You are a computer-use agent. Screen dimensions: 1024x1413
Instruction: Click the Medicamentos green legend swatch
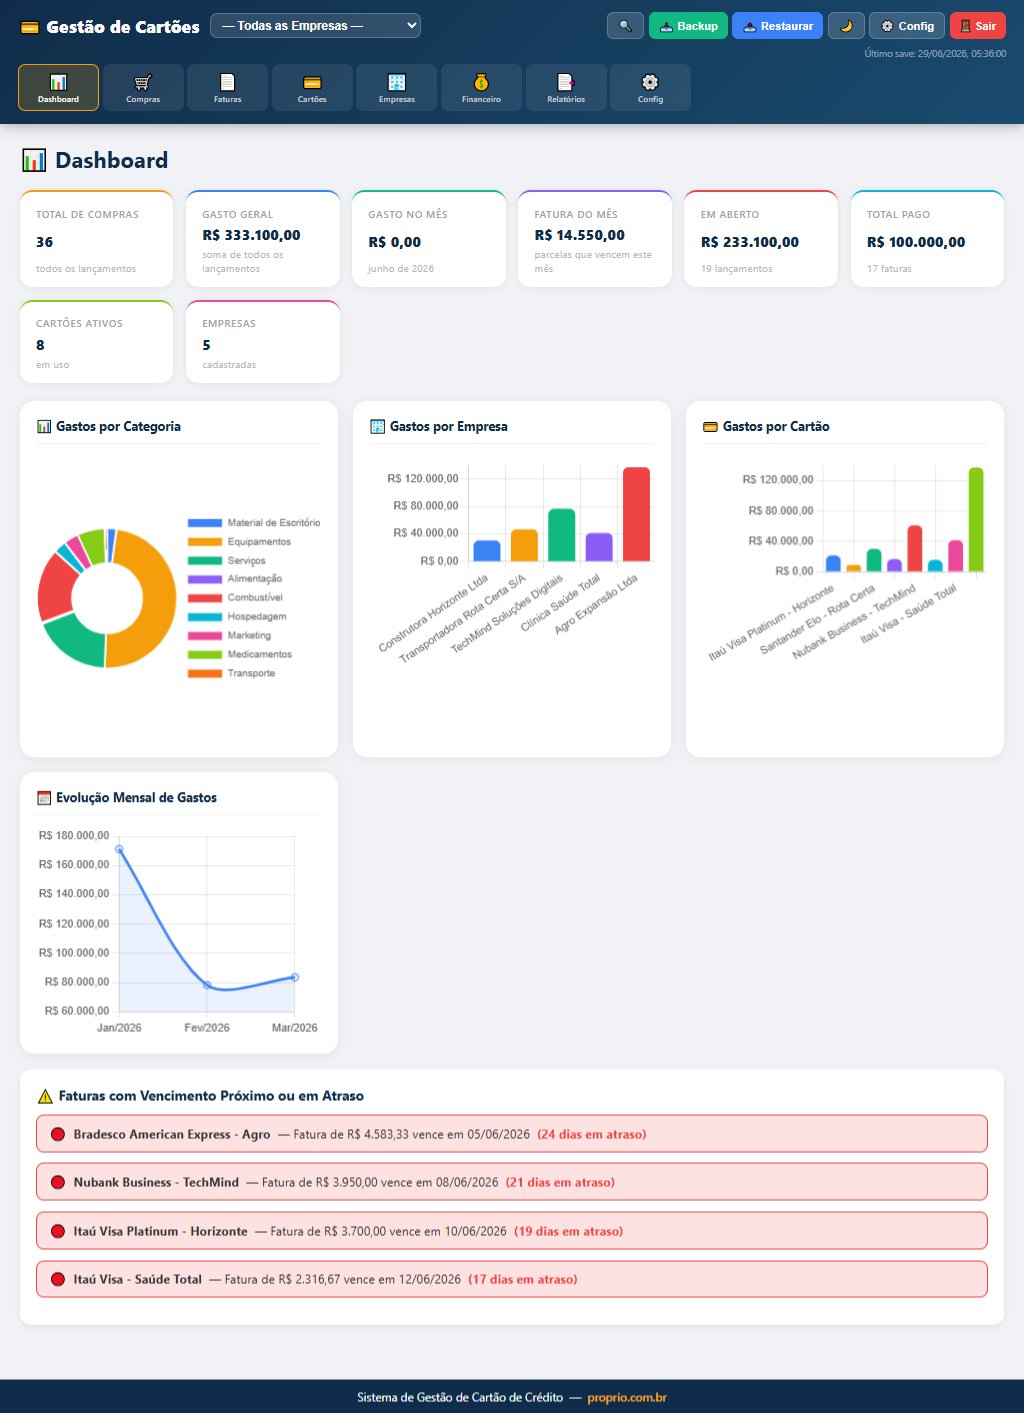[x=205, y=655]
